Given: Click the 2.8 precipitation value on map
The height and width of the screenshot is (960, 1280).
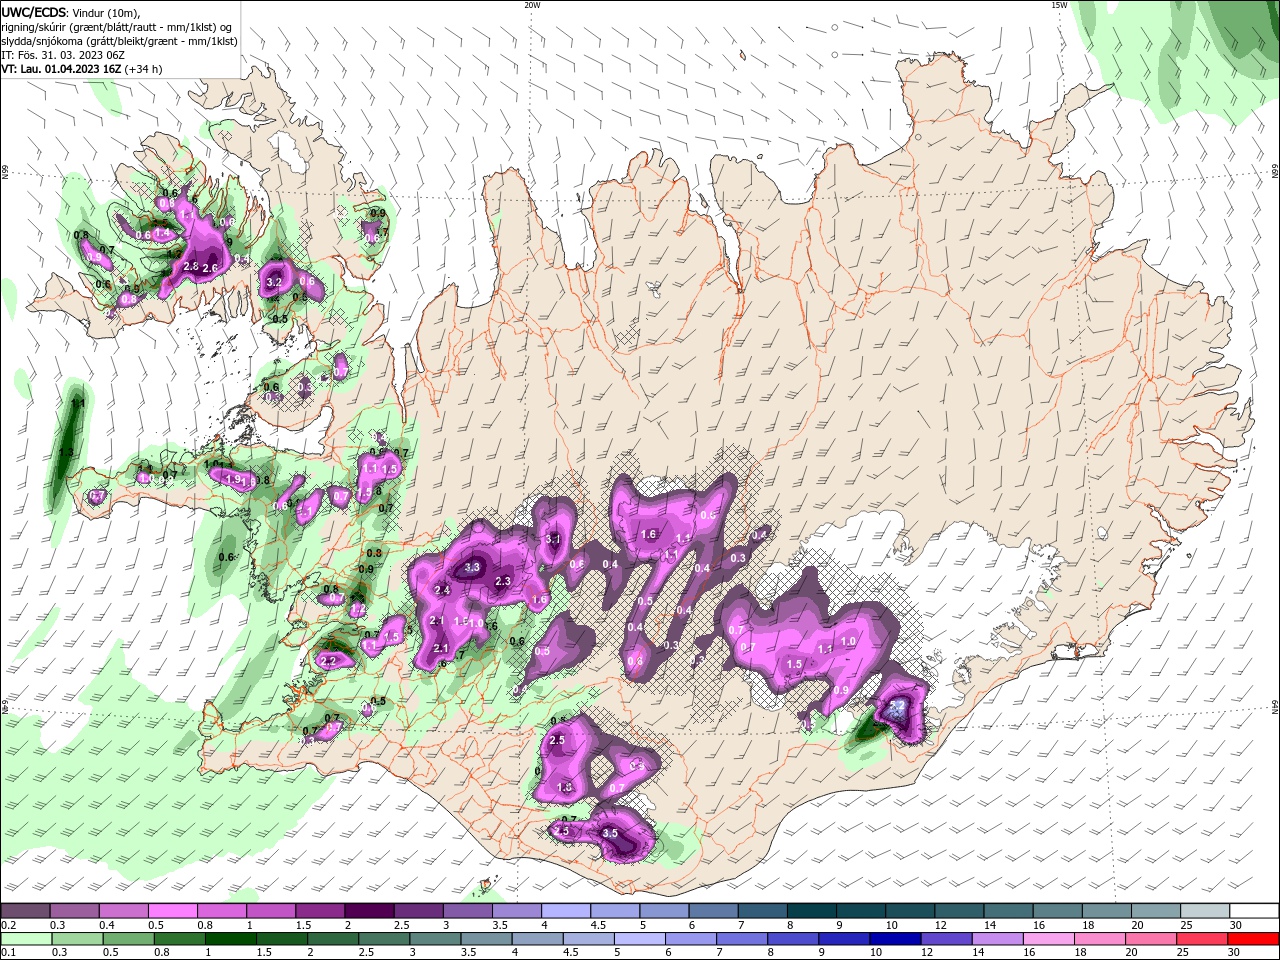Looking at the screenshot, I should (x=192, y=266).
